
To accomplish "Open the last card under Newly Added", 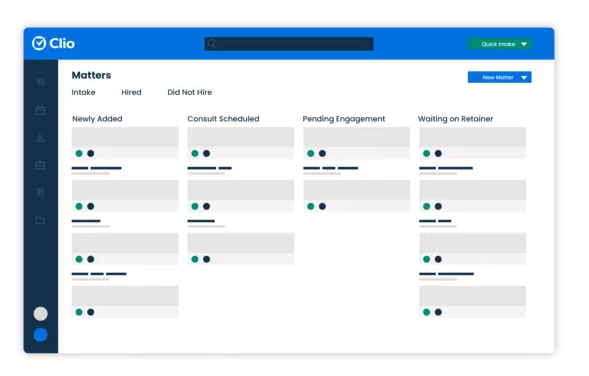I will click(x=125, y=302).
